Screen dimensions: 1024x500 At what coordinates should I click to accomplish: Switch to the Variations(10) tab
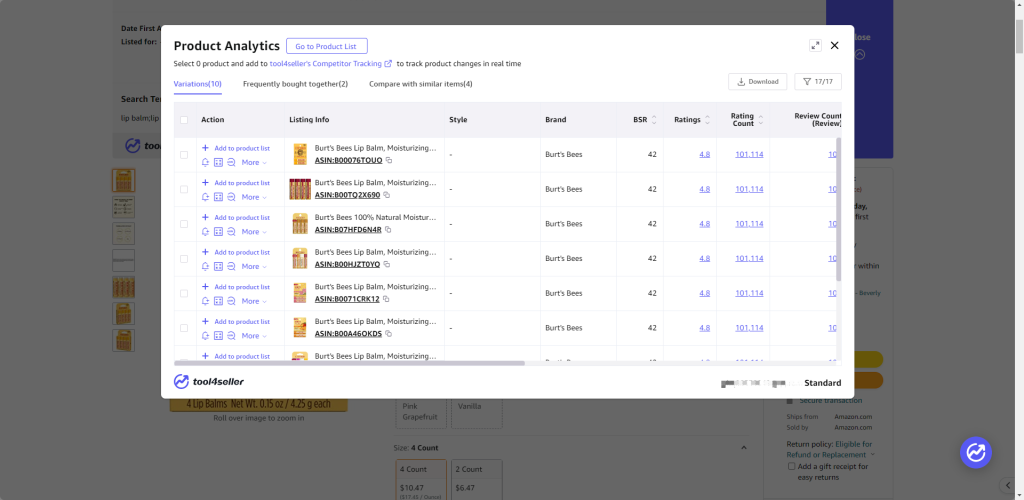click(197, 84)
